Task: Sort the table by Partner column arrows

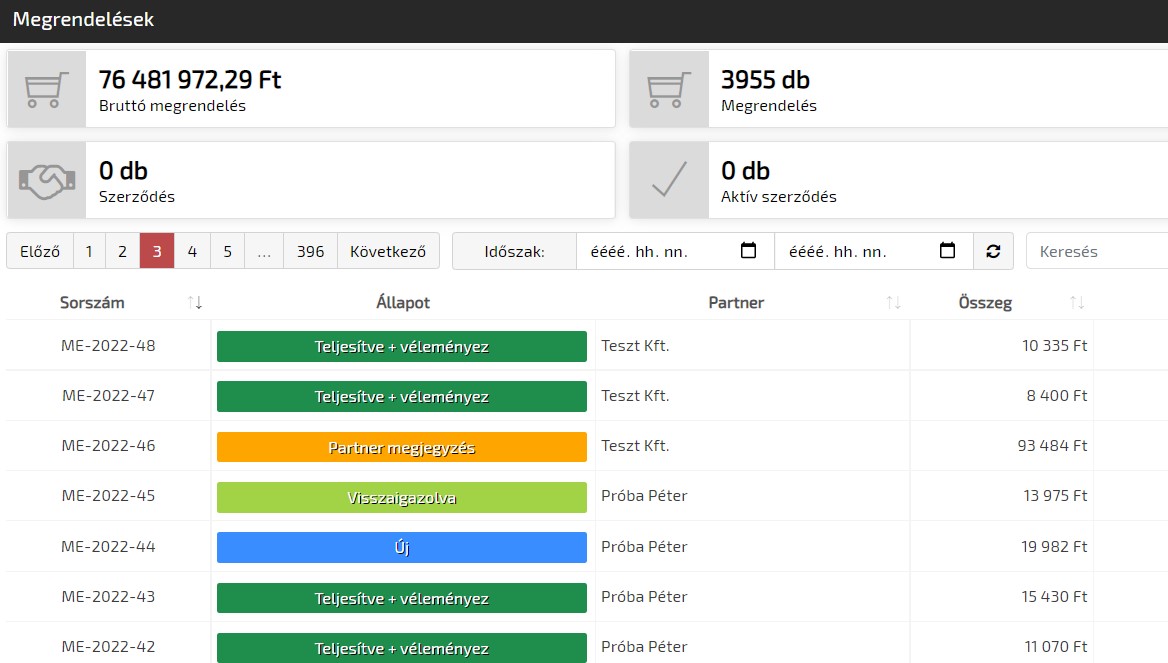Action: [x=894, y=303]
